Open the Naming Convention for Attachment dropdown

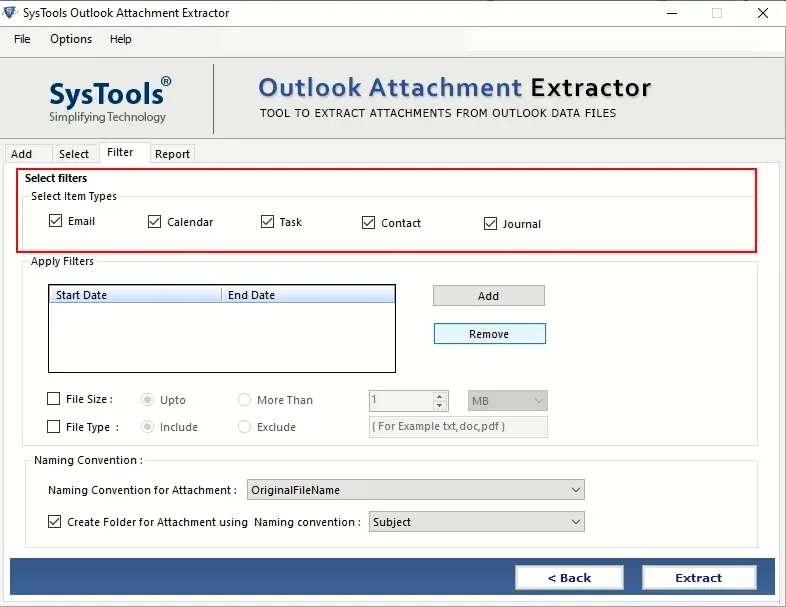tap(415, 490)
